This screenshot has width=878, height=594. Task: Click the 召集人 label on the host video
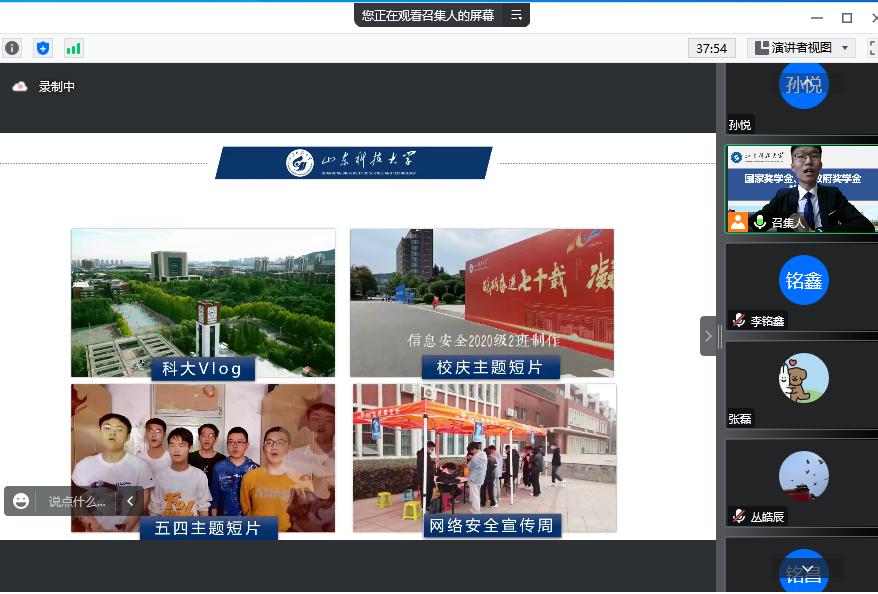tap(788, 223)
